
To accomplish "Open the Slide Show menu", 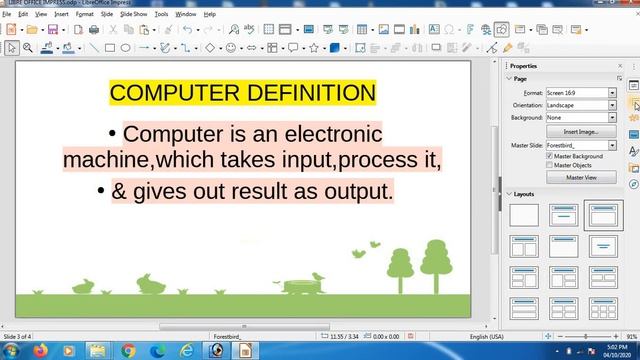I will 133,14.
